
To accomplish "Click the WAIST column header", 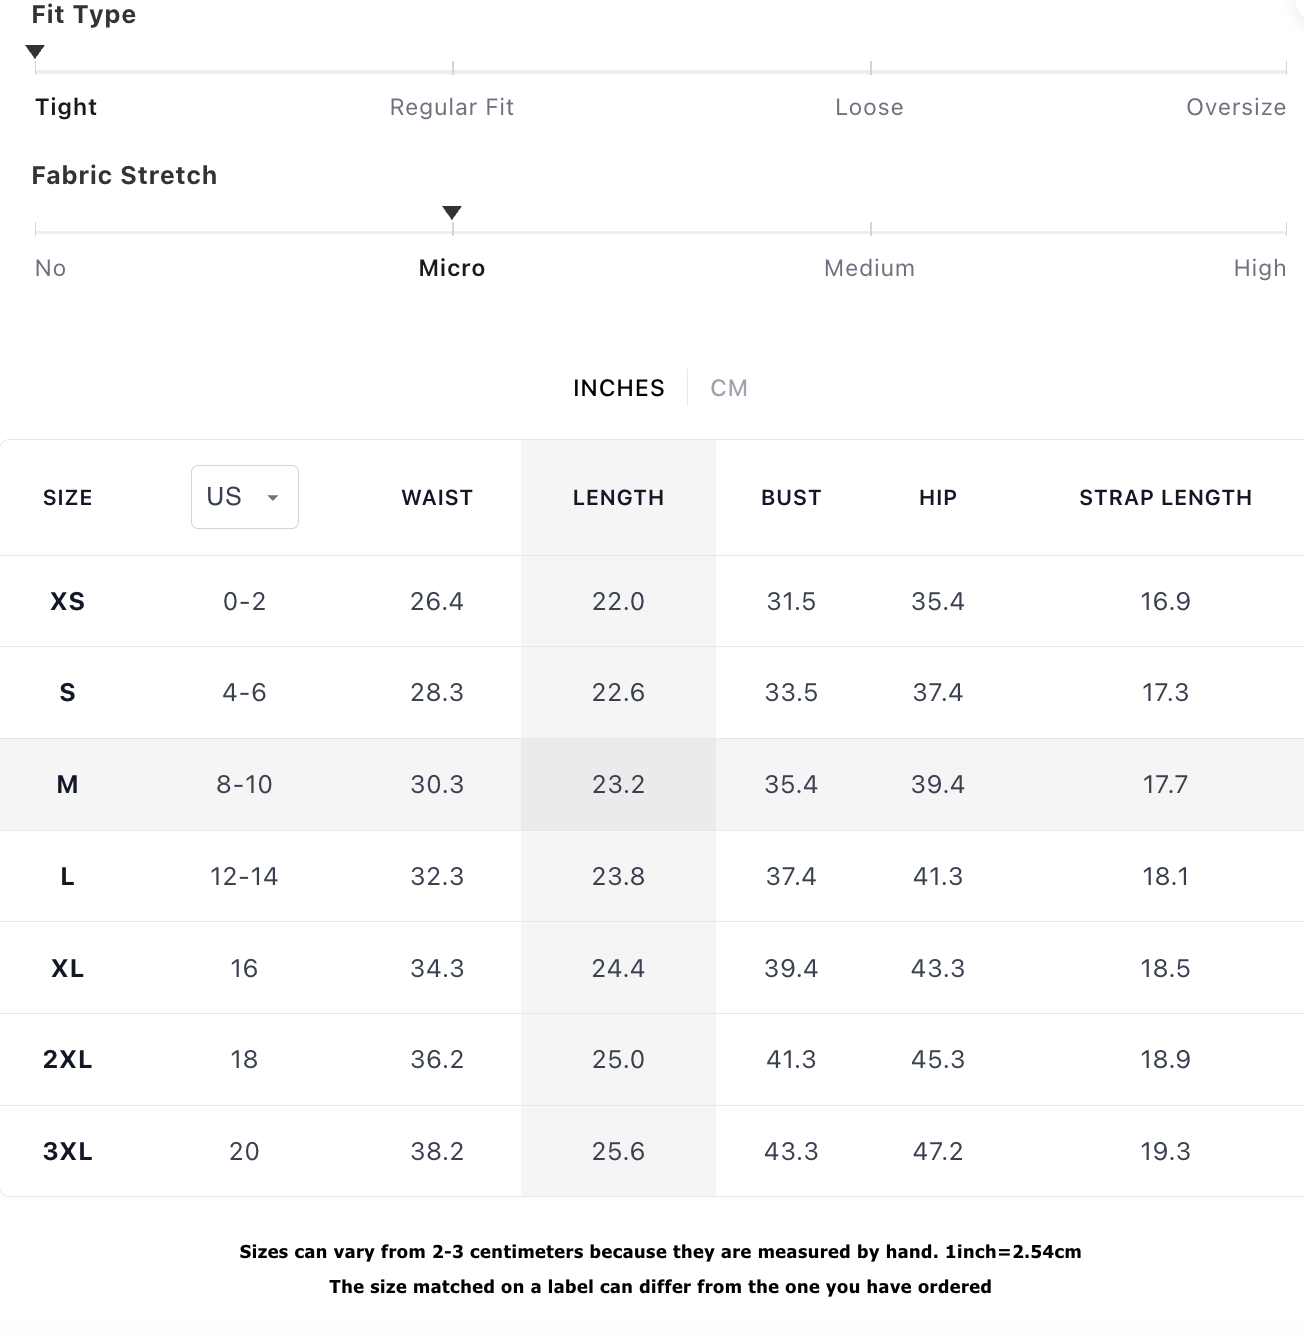I will (437, 497).
